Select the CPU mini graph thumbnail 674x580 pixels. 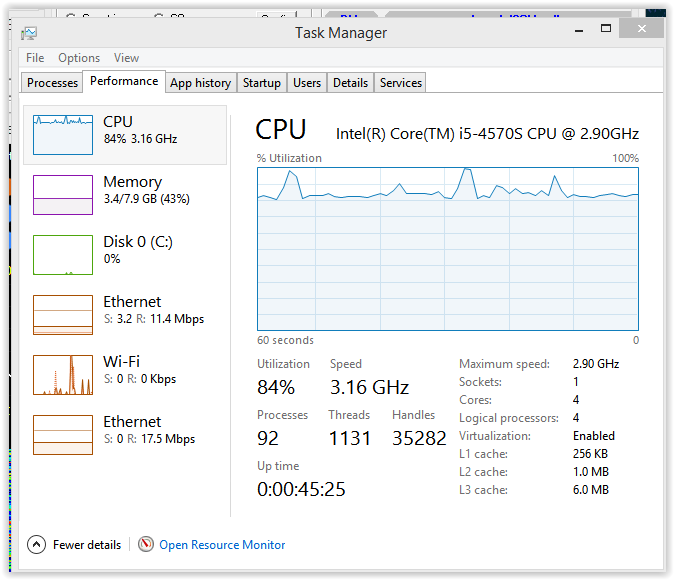click(x=62, y=135)
